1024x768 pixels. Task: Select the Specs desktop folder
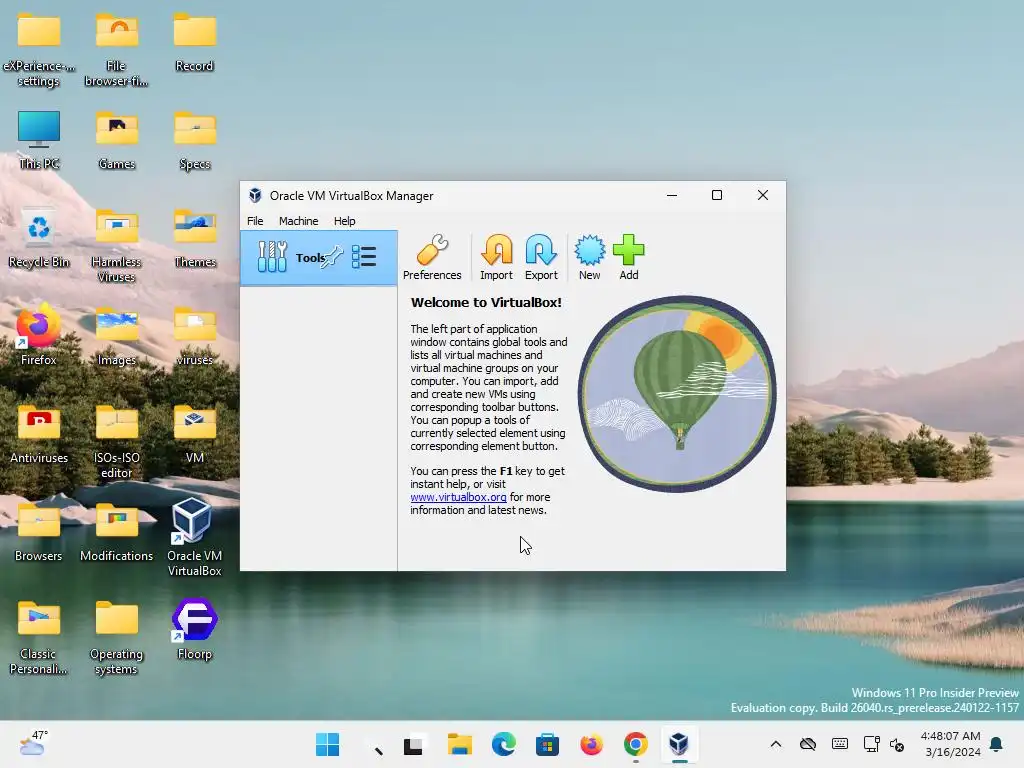pyautogui.click(x=195, y=141)
